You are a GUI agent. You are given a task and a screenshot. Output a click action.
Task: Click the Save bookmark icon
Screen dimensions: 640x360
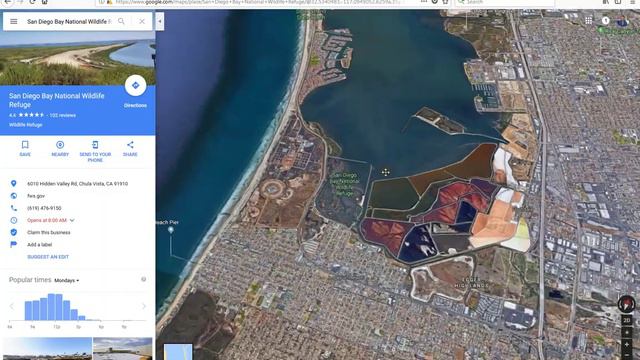[25, 144]
